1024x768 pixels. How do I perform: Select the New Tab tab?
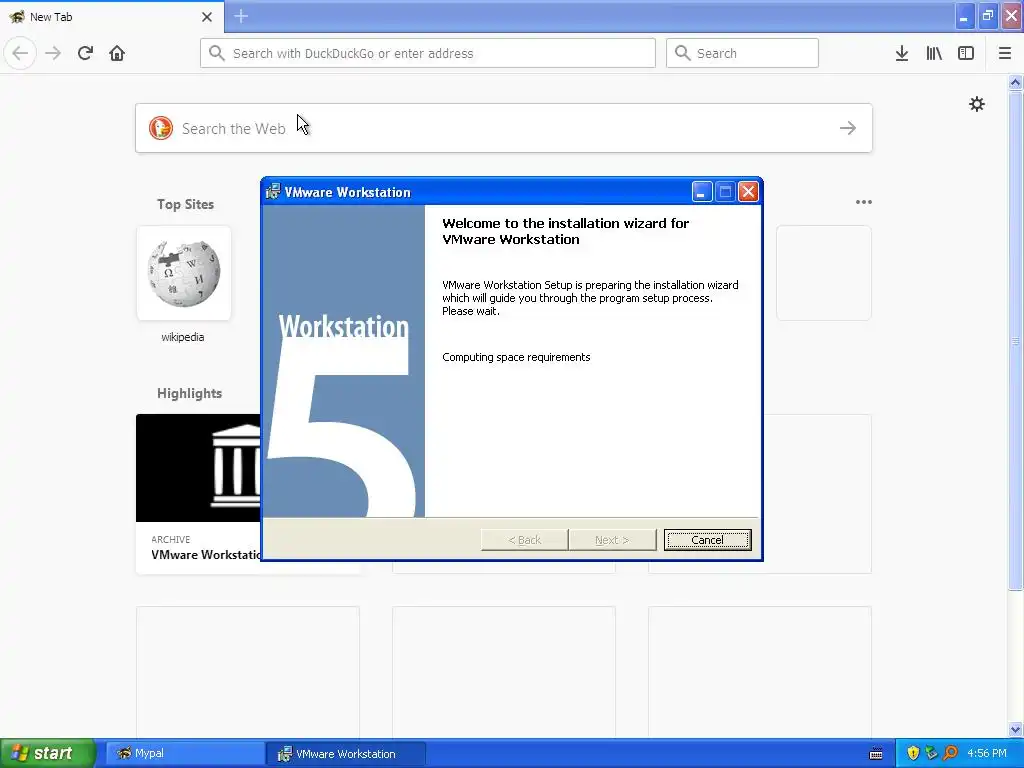point(112,17)
